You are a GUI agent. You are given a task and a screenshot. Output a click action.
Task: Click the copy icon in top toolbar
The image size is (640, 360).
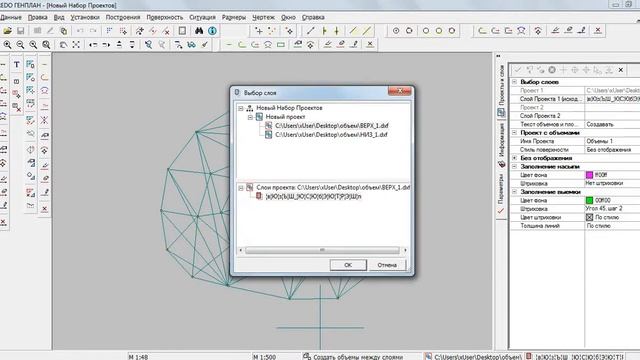(63, 31)
